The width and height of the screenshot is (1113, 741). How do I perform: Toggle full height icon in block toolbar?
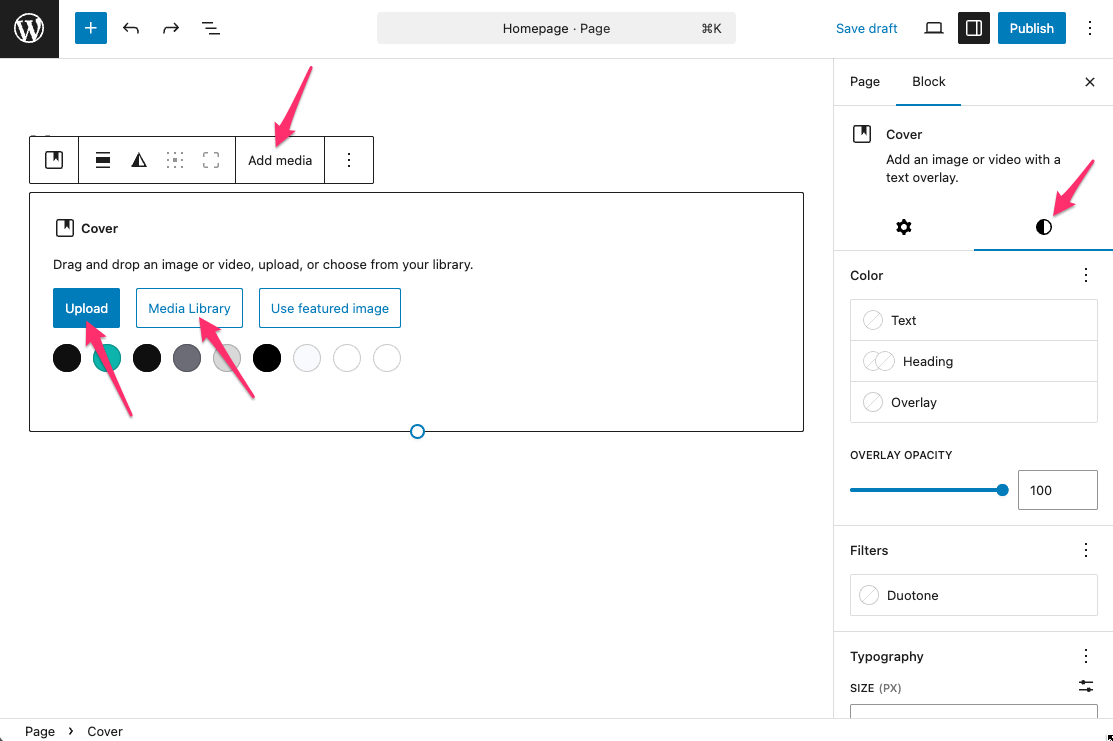[211, 160]
